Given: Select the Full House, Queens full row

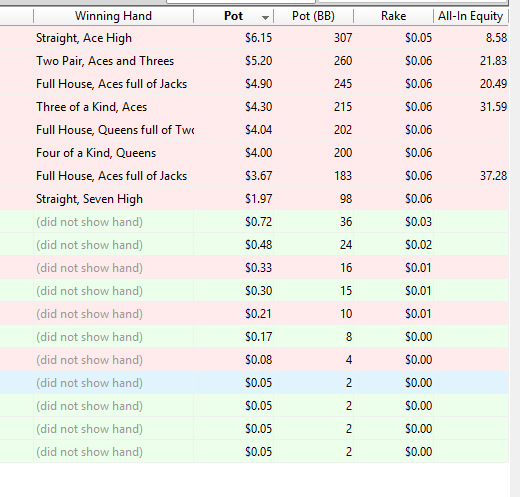Looking at the screenshot, I should [254, 130].
